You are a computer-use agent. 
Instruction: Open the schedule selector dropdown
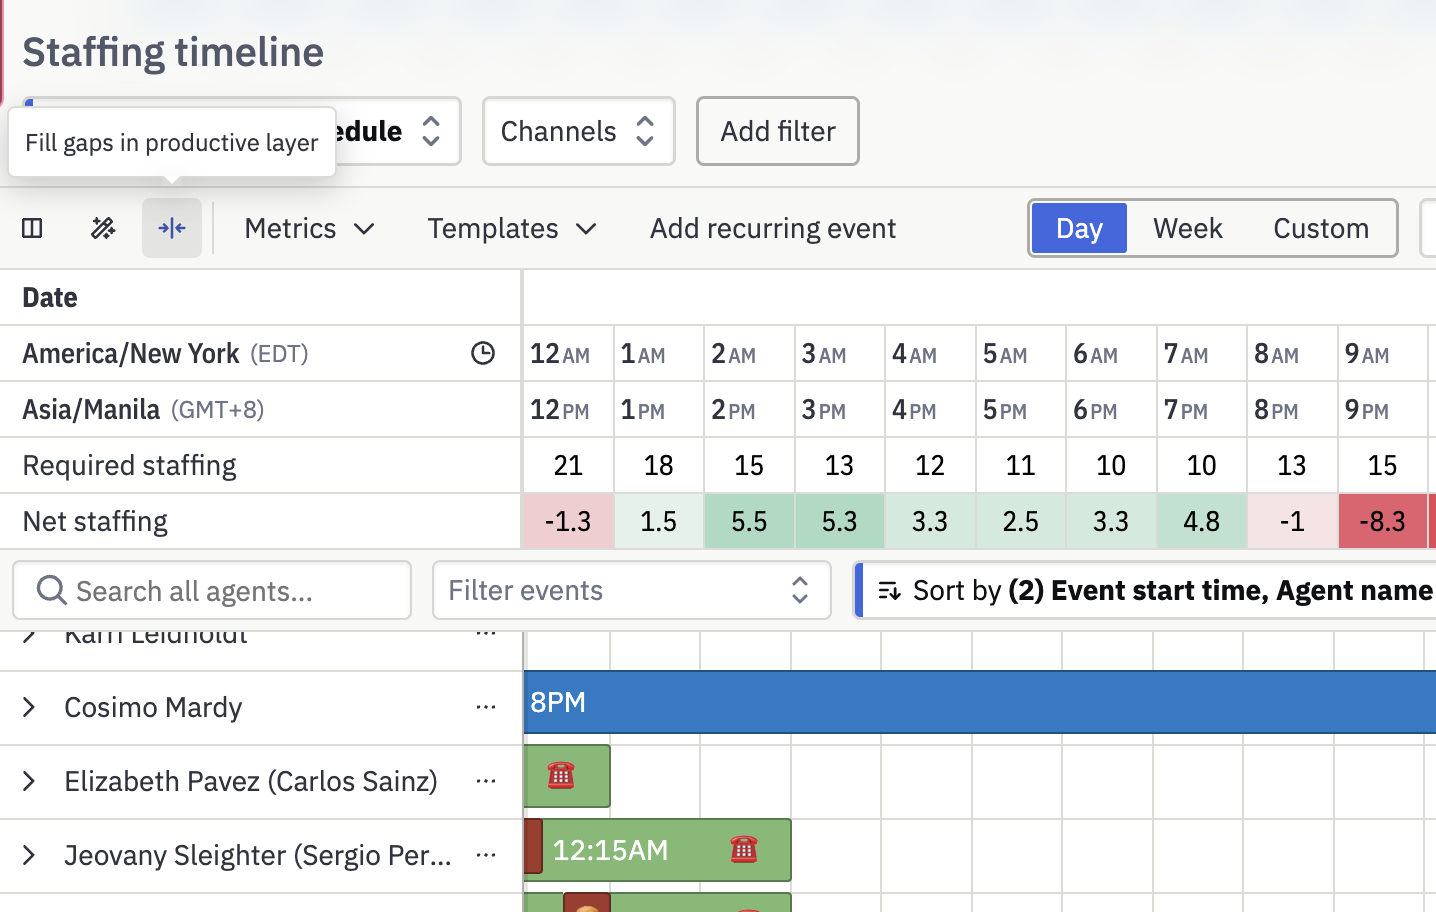398,131
